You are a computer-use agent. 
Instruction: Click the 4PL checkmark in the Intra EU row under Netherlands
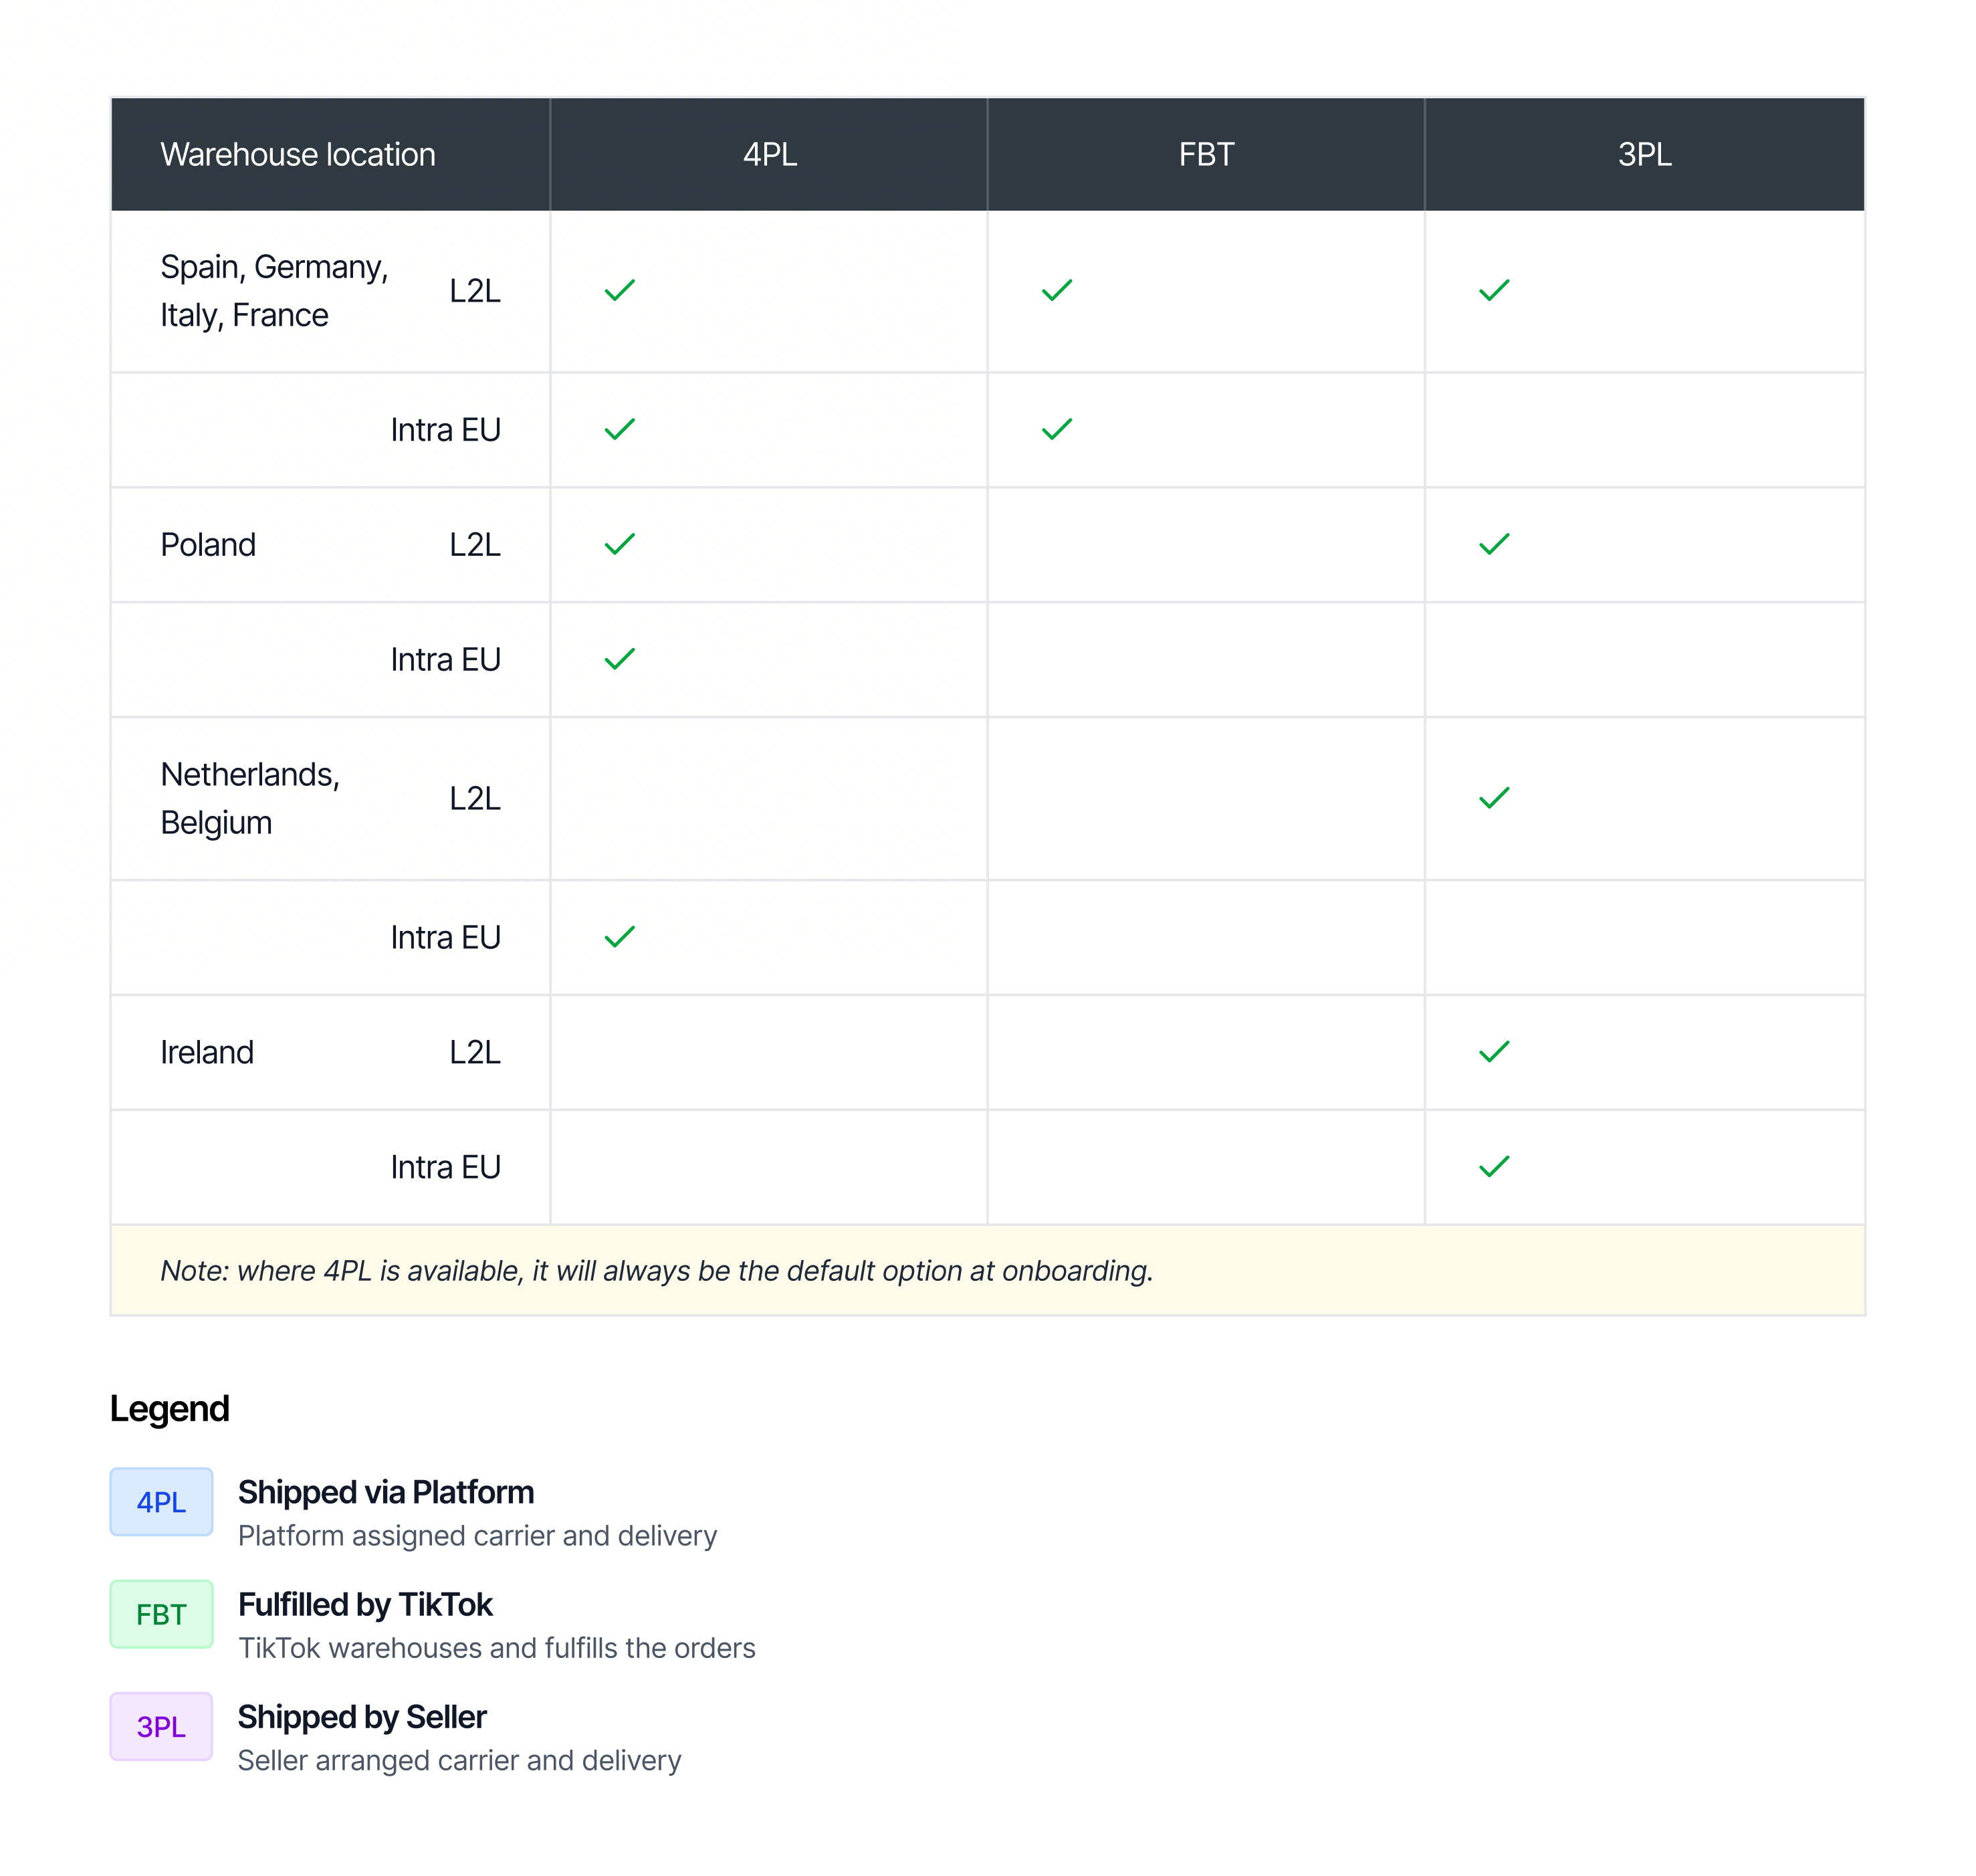(619, 937)
